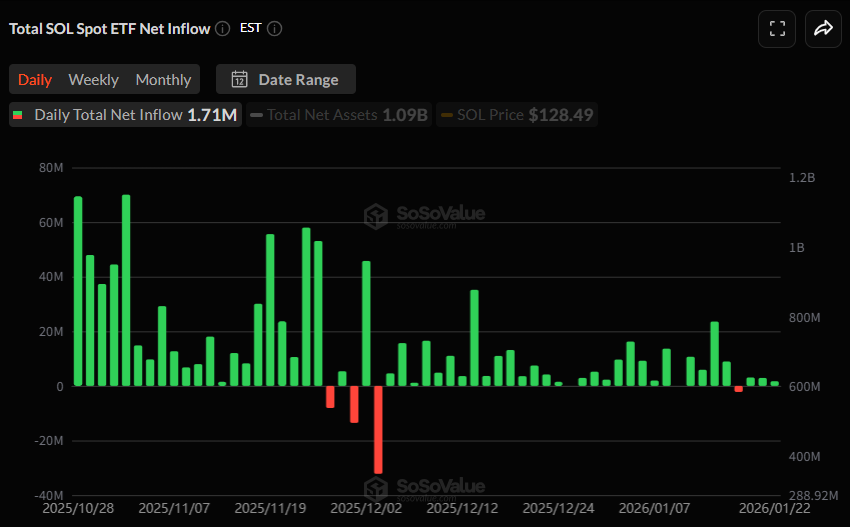Image resolution: width=850 pixels, height=527 pixels.
Task: Click the gray Total Net Assets legend swatch
Action: pyautogui.click(x=257, y=115)
